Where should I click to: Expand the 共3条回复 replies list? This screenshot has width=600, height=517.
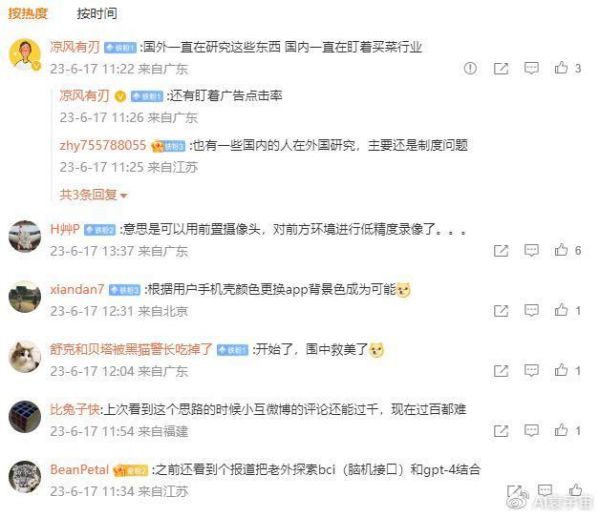click(x=93, y=195)
